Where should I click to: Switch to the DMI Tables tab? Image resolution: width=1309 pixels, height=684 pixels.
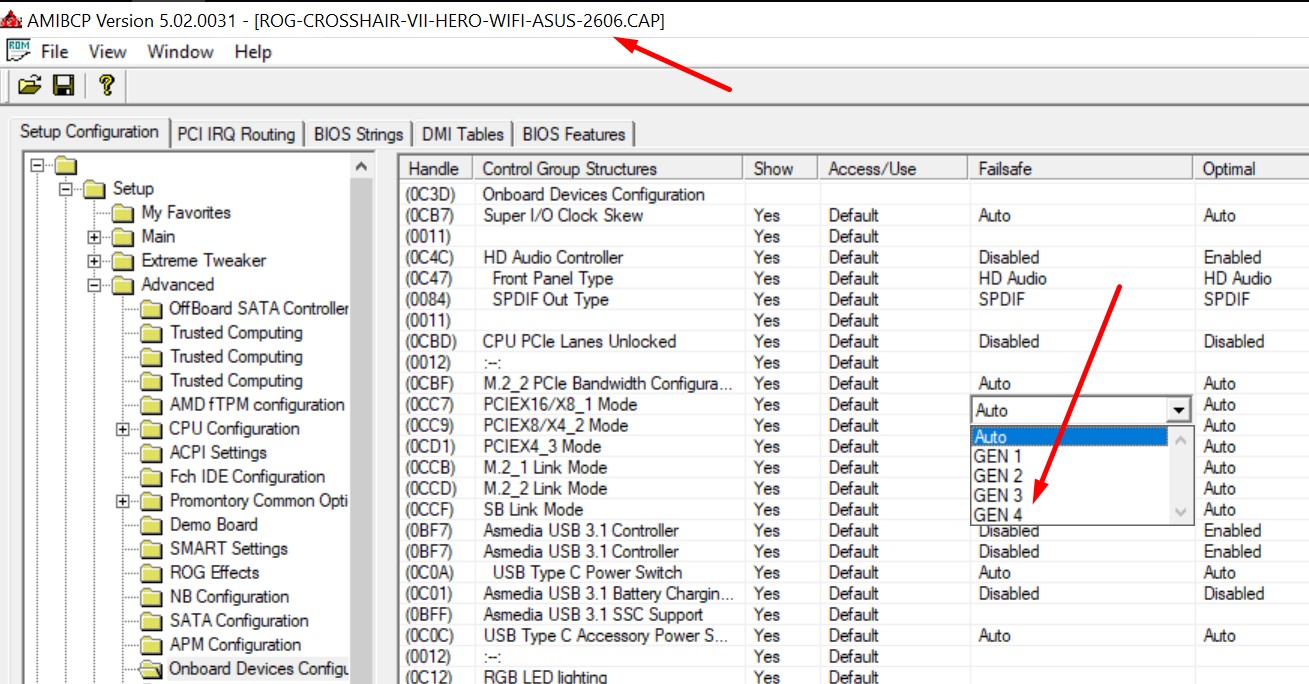463,134
